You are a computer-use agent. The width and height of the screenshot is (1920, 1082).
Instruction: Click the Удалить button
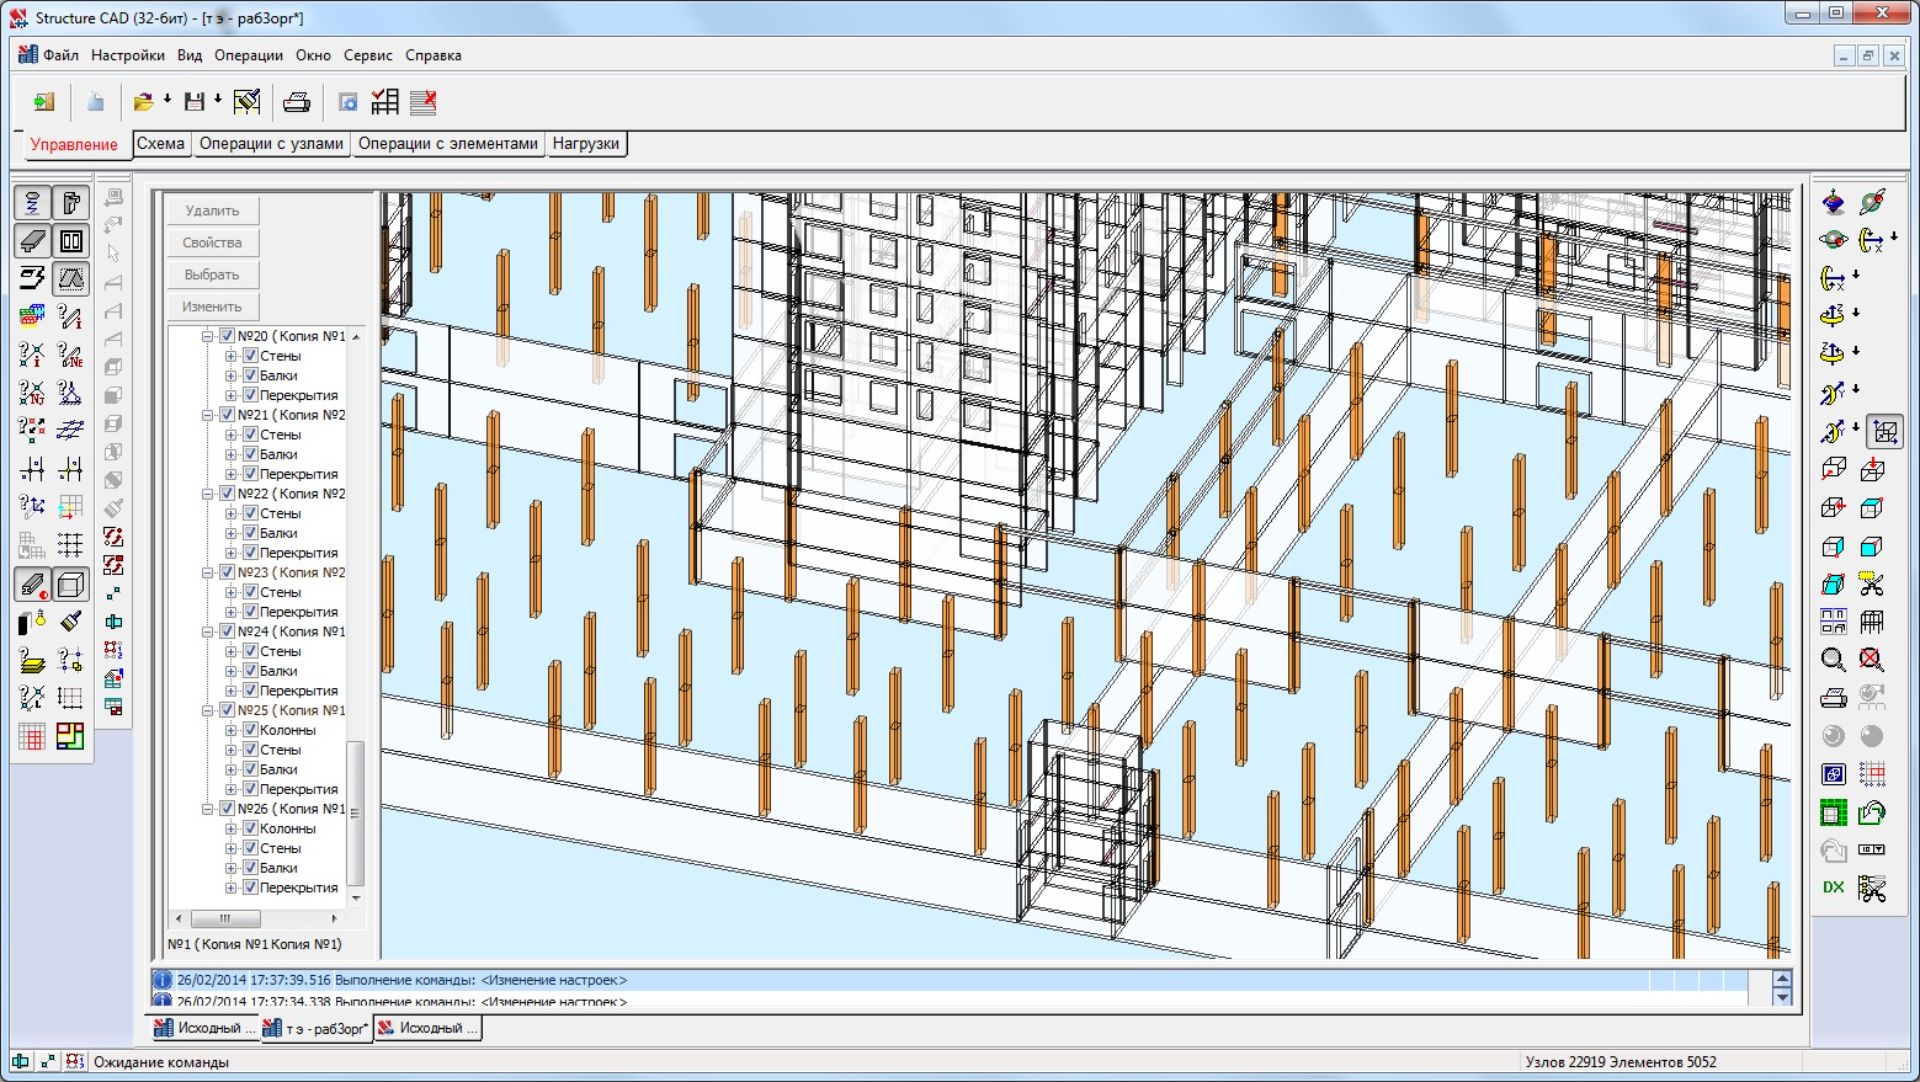pos(212,211)
